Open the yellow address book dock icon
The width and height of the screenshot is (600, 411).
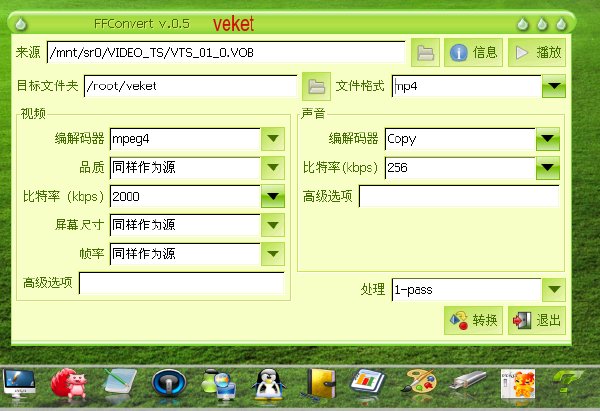(322, 384)
